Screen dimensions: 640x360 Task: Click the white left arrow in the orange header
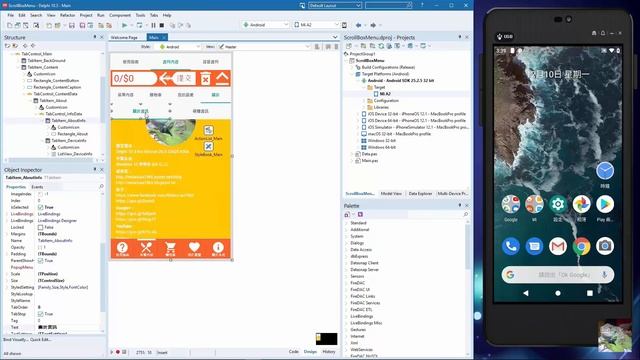165,78
